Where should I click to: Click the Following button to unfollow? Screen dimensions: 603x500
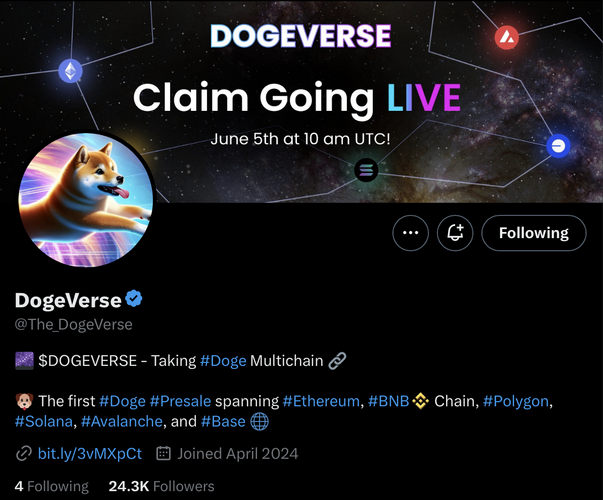pos(534,233)
